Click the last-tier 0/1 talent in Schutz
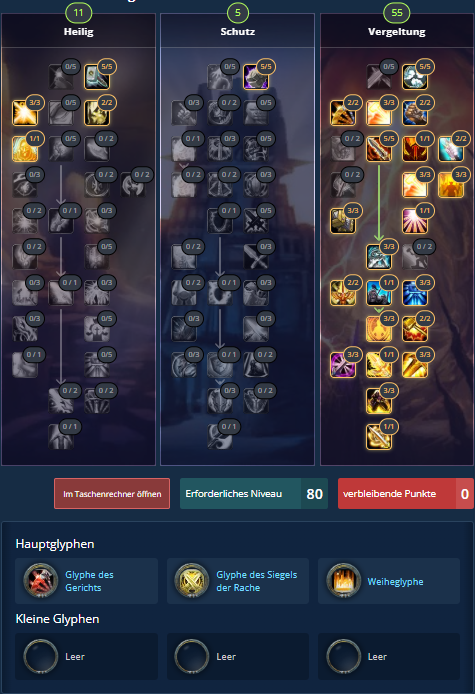Image resolution: width=475 pixels, height=694 pixels. (220, 437)
